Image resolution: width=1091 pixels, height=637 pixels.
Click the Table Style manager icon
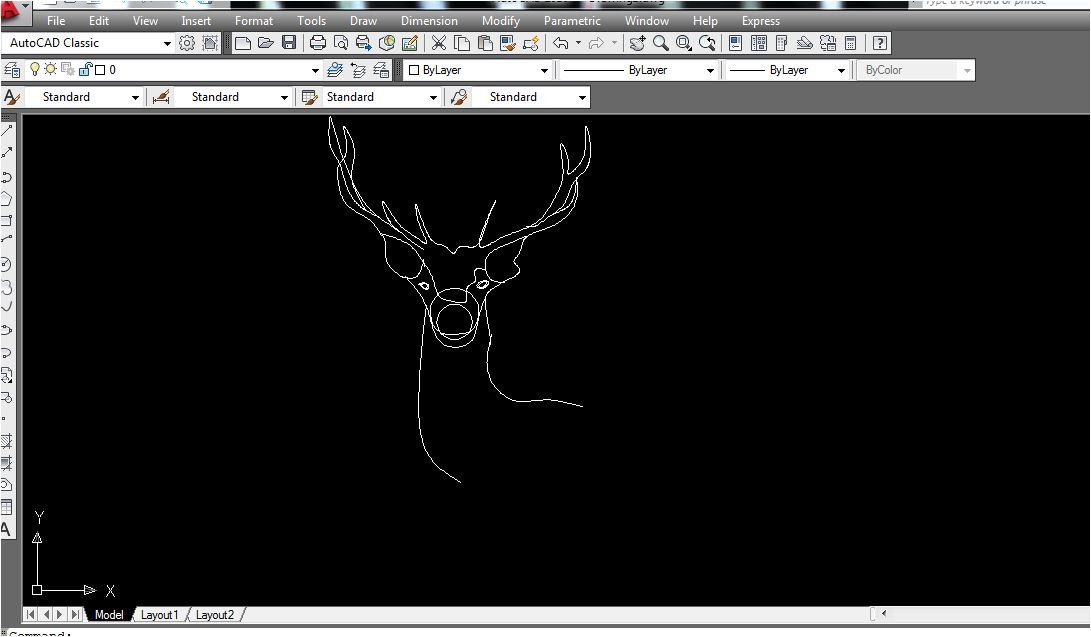(x=310, y=97)
